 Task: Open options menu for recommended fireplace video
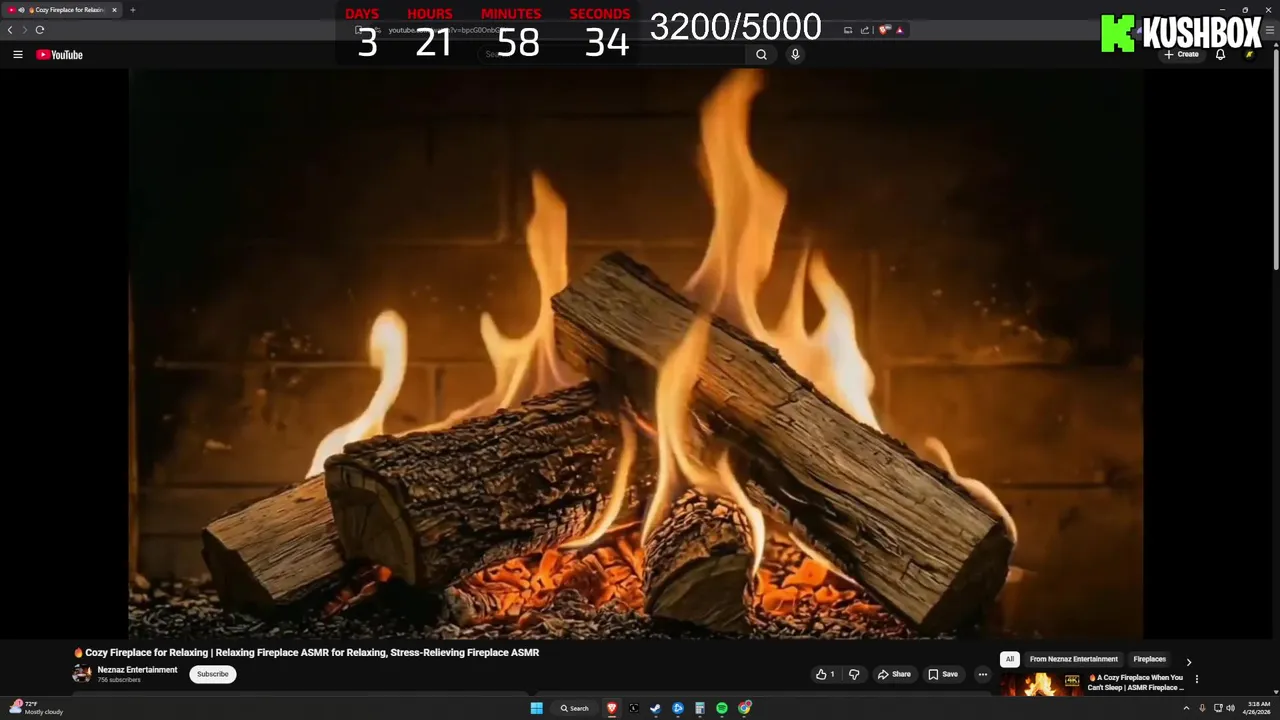pyautogui.click(x=1197, y=679)
